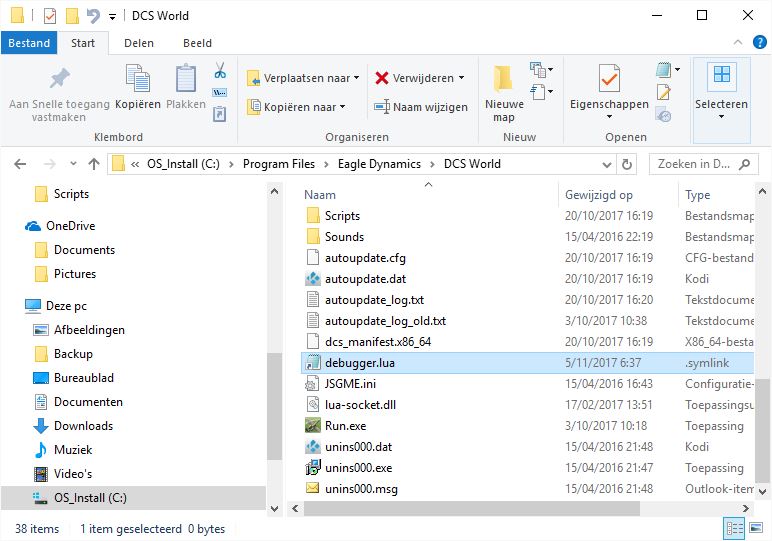Select Downloads in the navigation pane
The image size is (772, 541).
[x=83, y=426]
